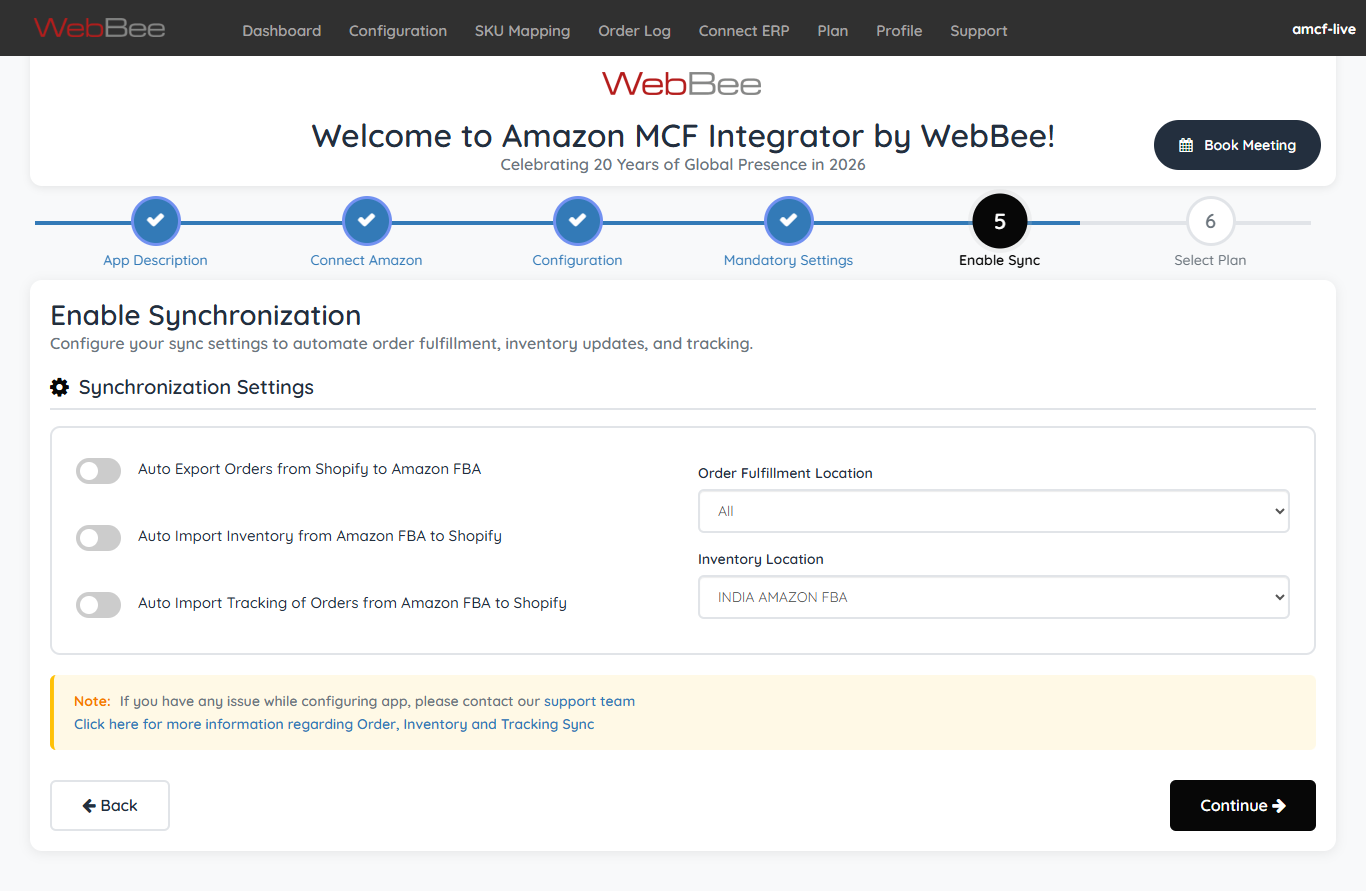Click the Mandatory Settings step checkmark circle
The height and width of the screenshot is (891, 1366).
[788, 221]
